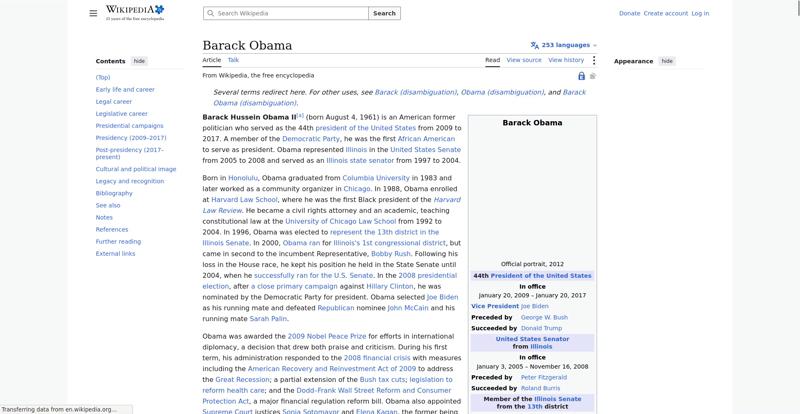Open the Sarah Palin link
The image size is (800, 414).
coord(268,319)
